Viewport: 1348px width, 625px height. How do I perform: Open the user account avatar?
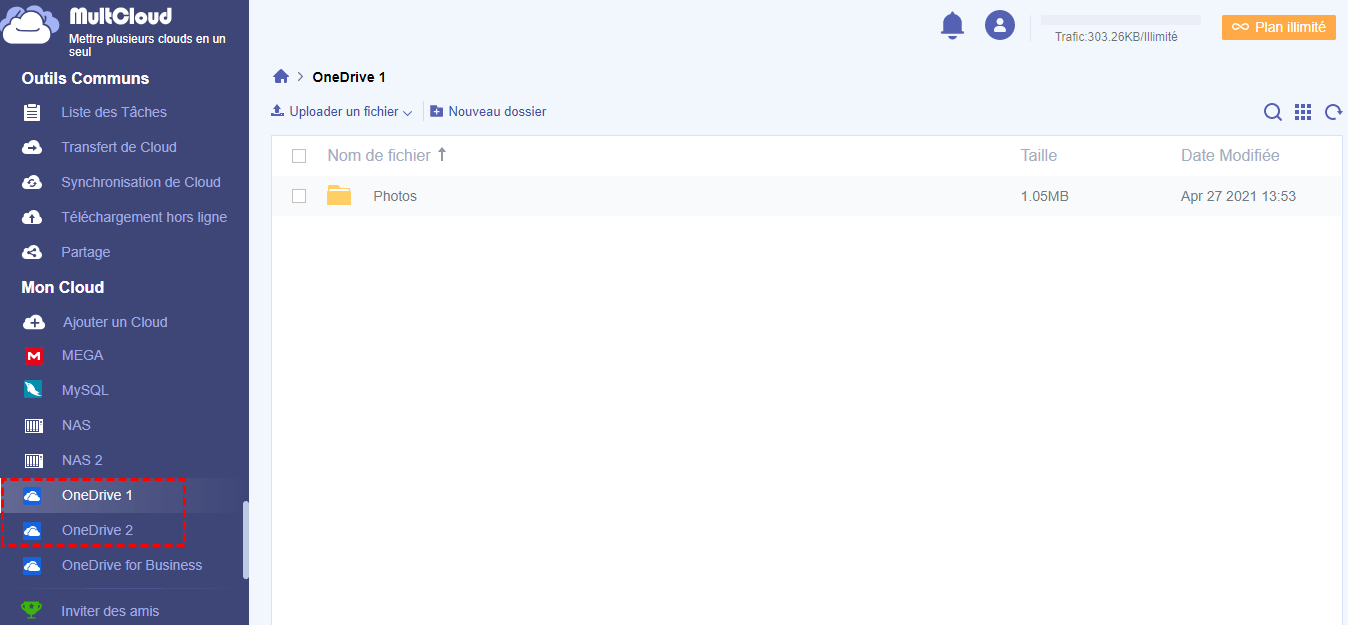[x=1000, y=25]
